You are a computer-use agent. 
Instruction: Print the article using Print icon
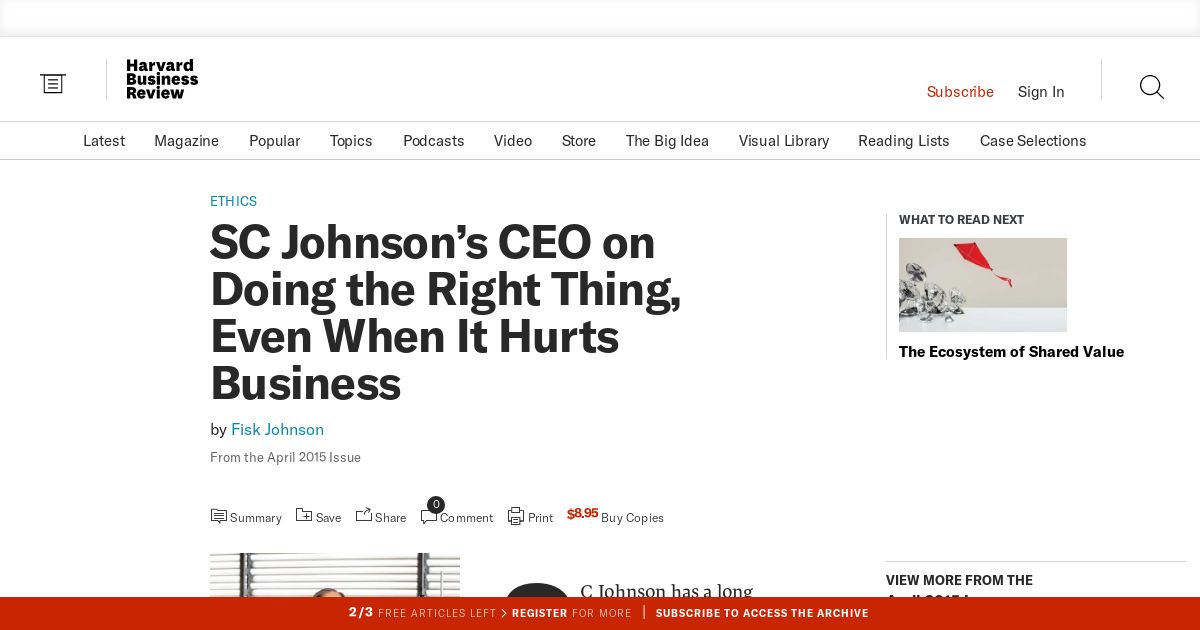516,516
